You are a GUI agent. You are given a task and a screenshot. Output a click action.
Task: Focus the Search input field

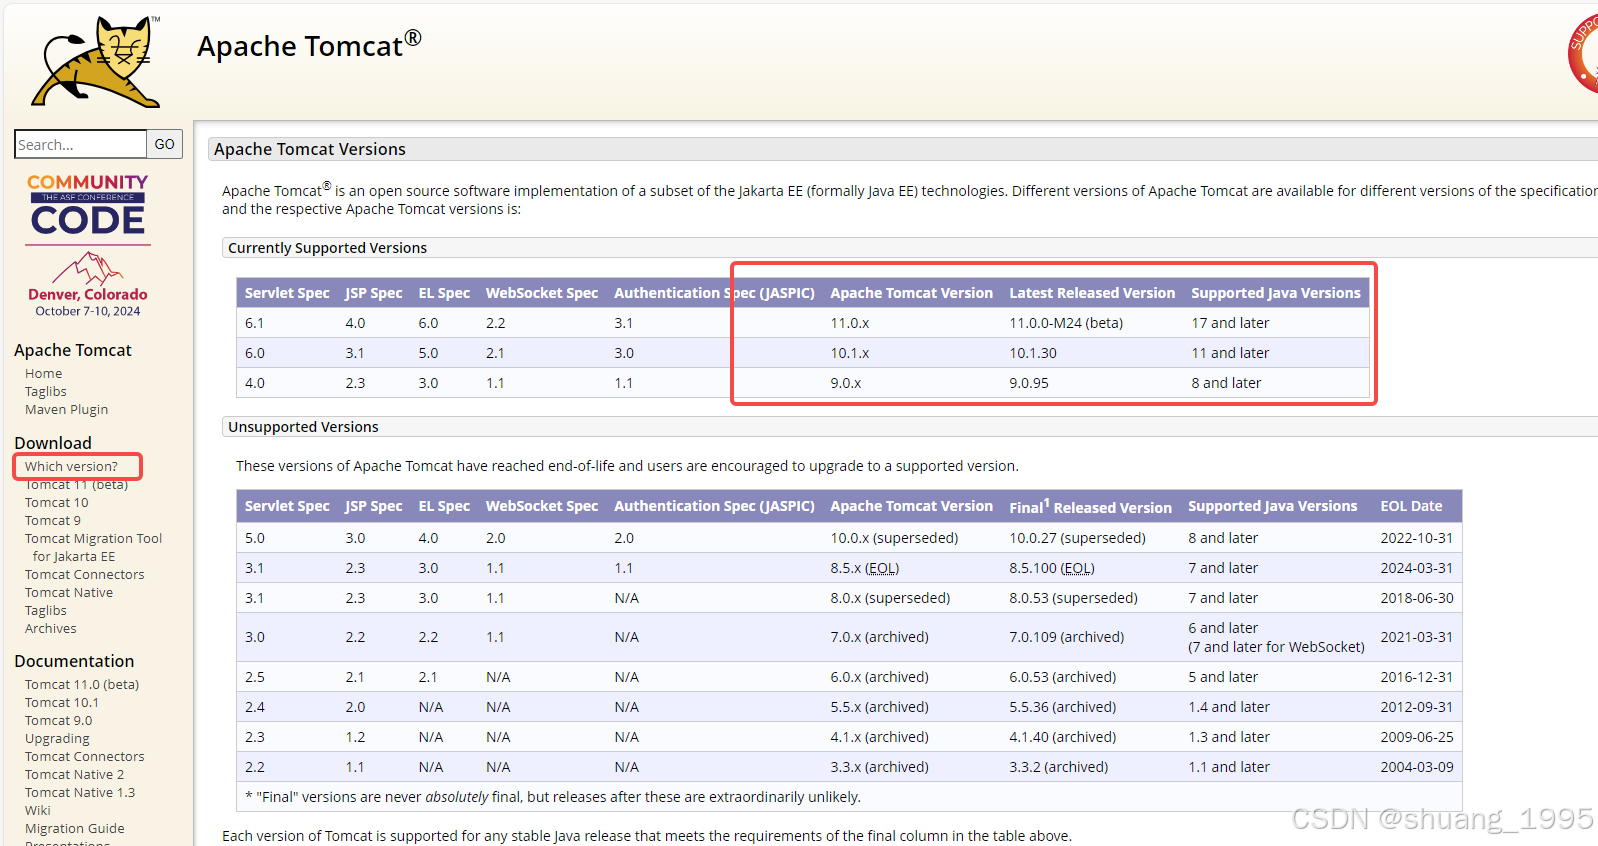(81, 144)
